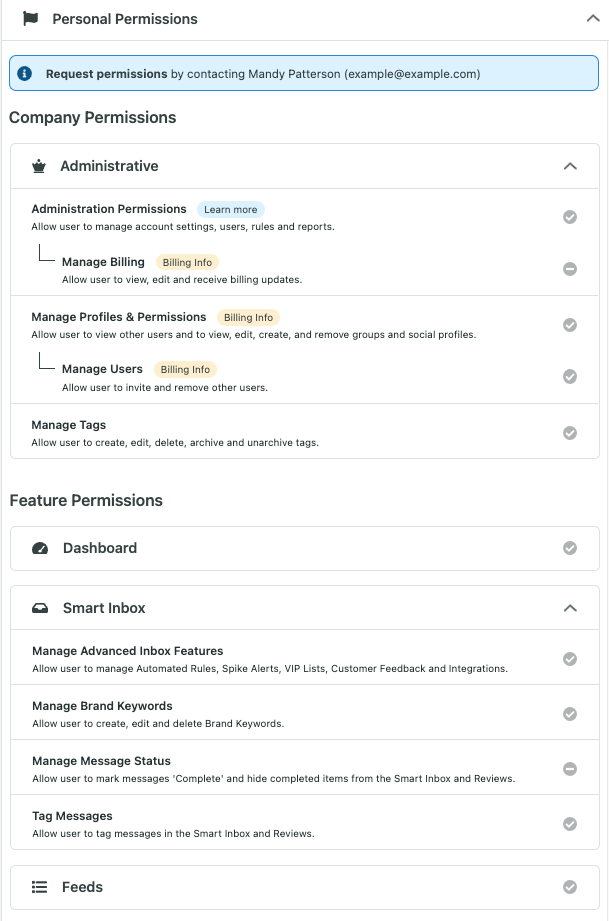The width and height of the screenshot is (609, 921).
Task: Toggle the Tag Messages checkmark
Action: (570, 824)
